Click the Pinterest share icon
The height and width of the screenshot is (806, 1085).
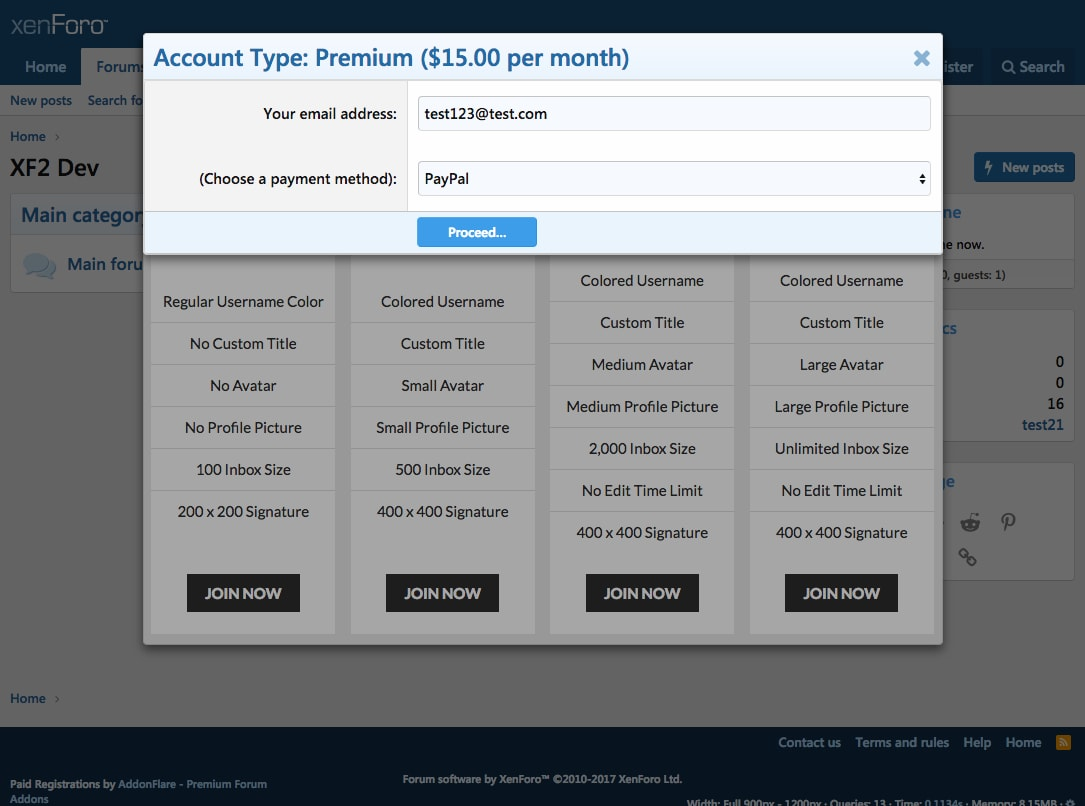(x=1008, y=522)
